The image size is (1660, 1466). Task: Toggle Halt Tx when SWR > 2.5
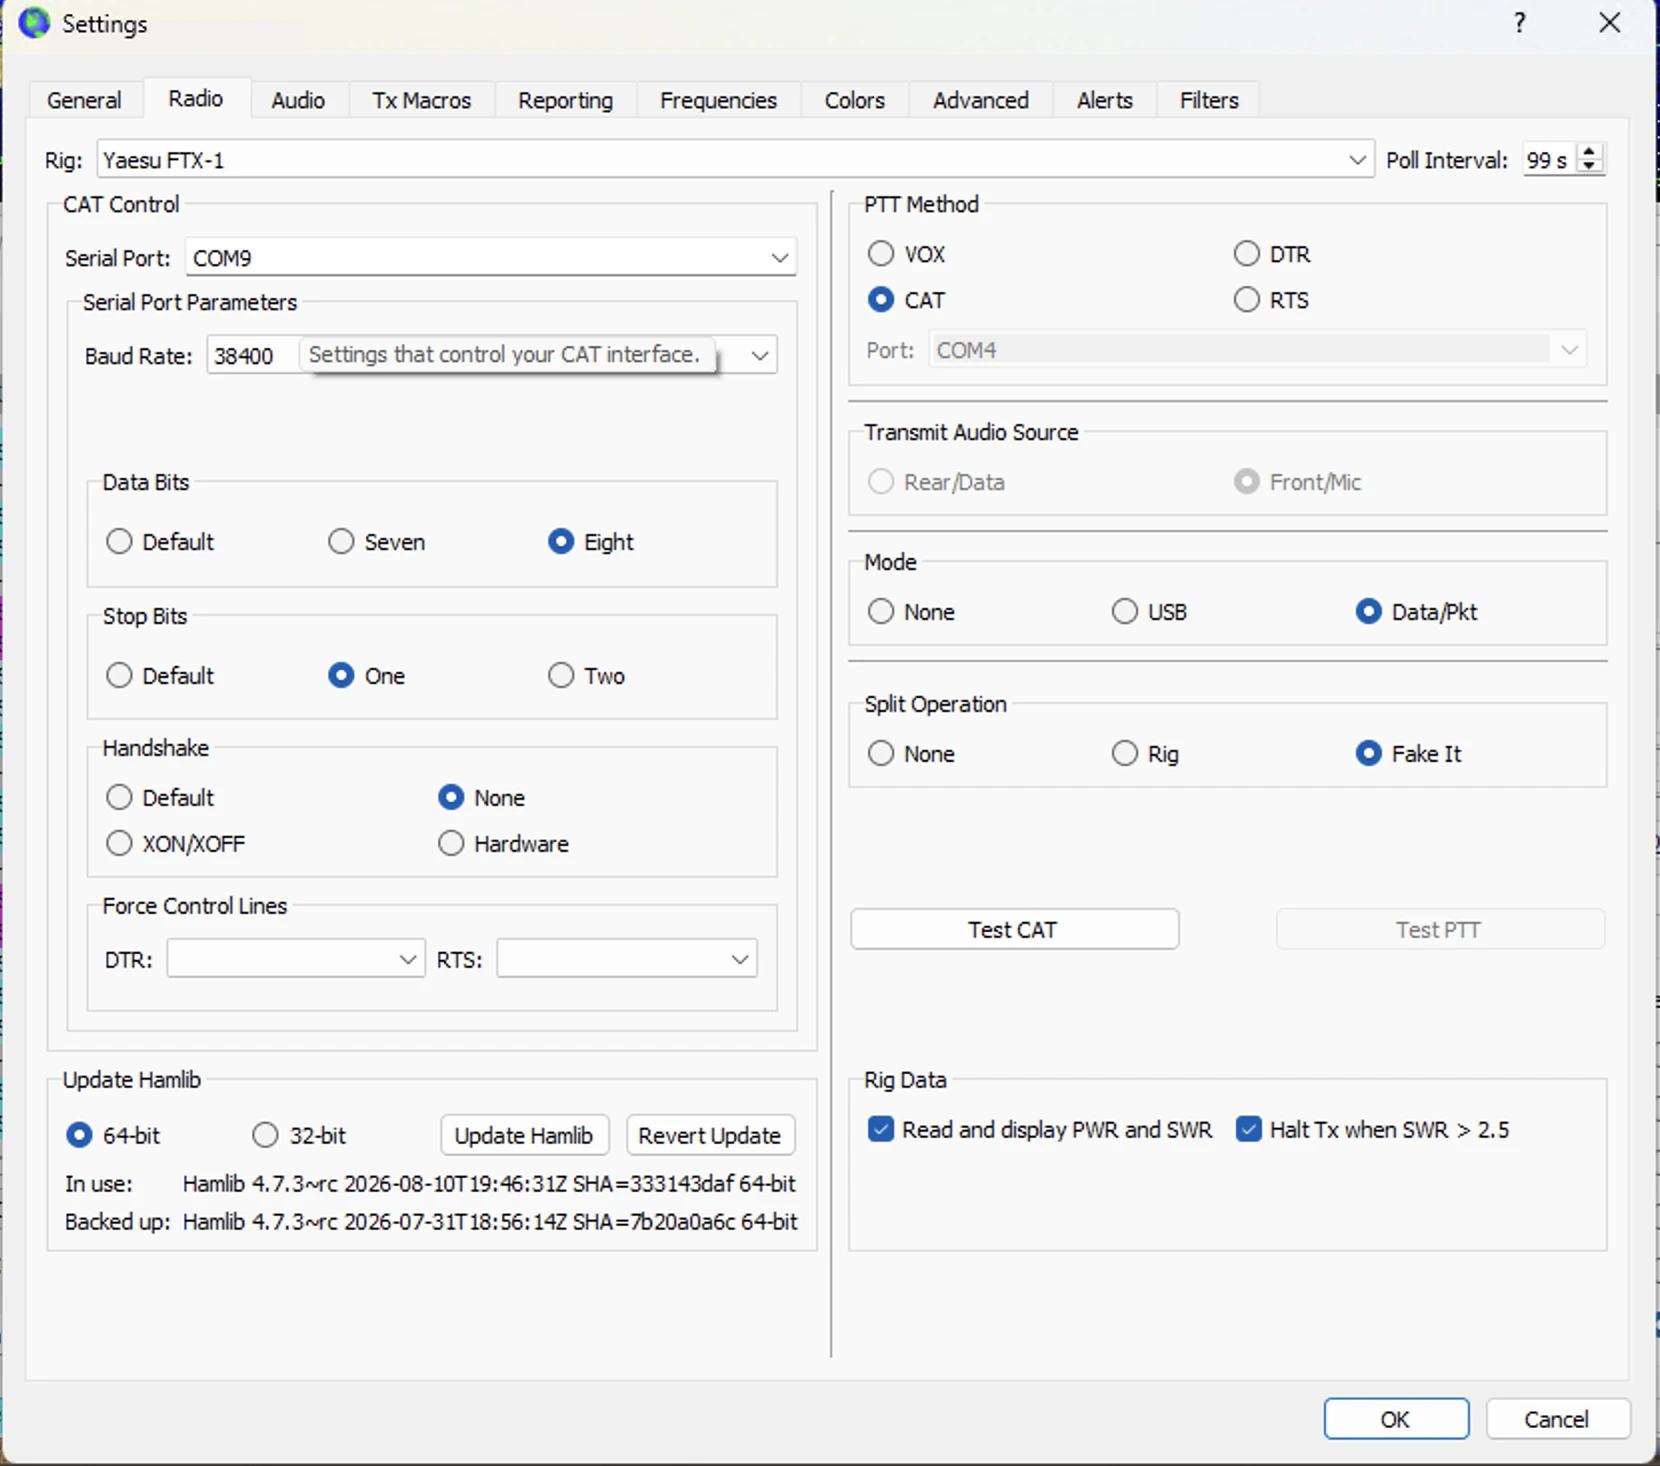pyautogui.click(x=1373, y=1130)
